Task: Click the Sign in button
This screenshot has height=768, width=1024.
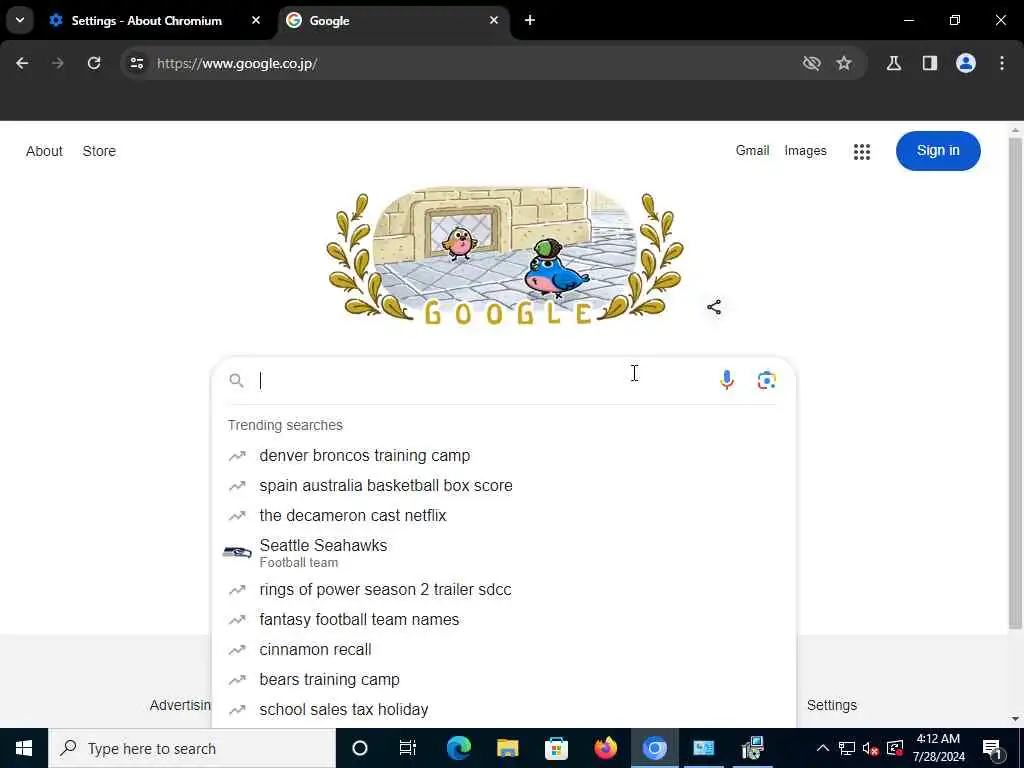Action: pyautogui.click(x=938, y=151)
